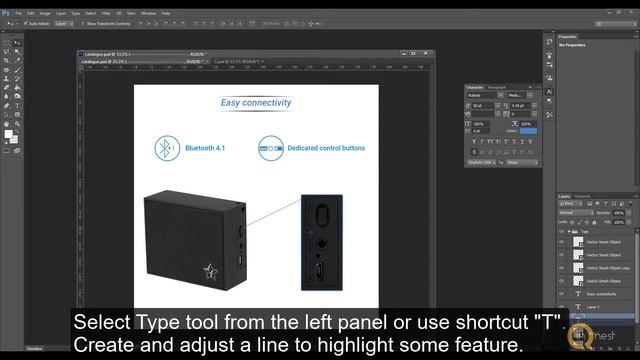Viewport: 640px width, 360px height.
Task: Open the Window menu
Action: [x=149, y=13]
